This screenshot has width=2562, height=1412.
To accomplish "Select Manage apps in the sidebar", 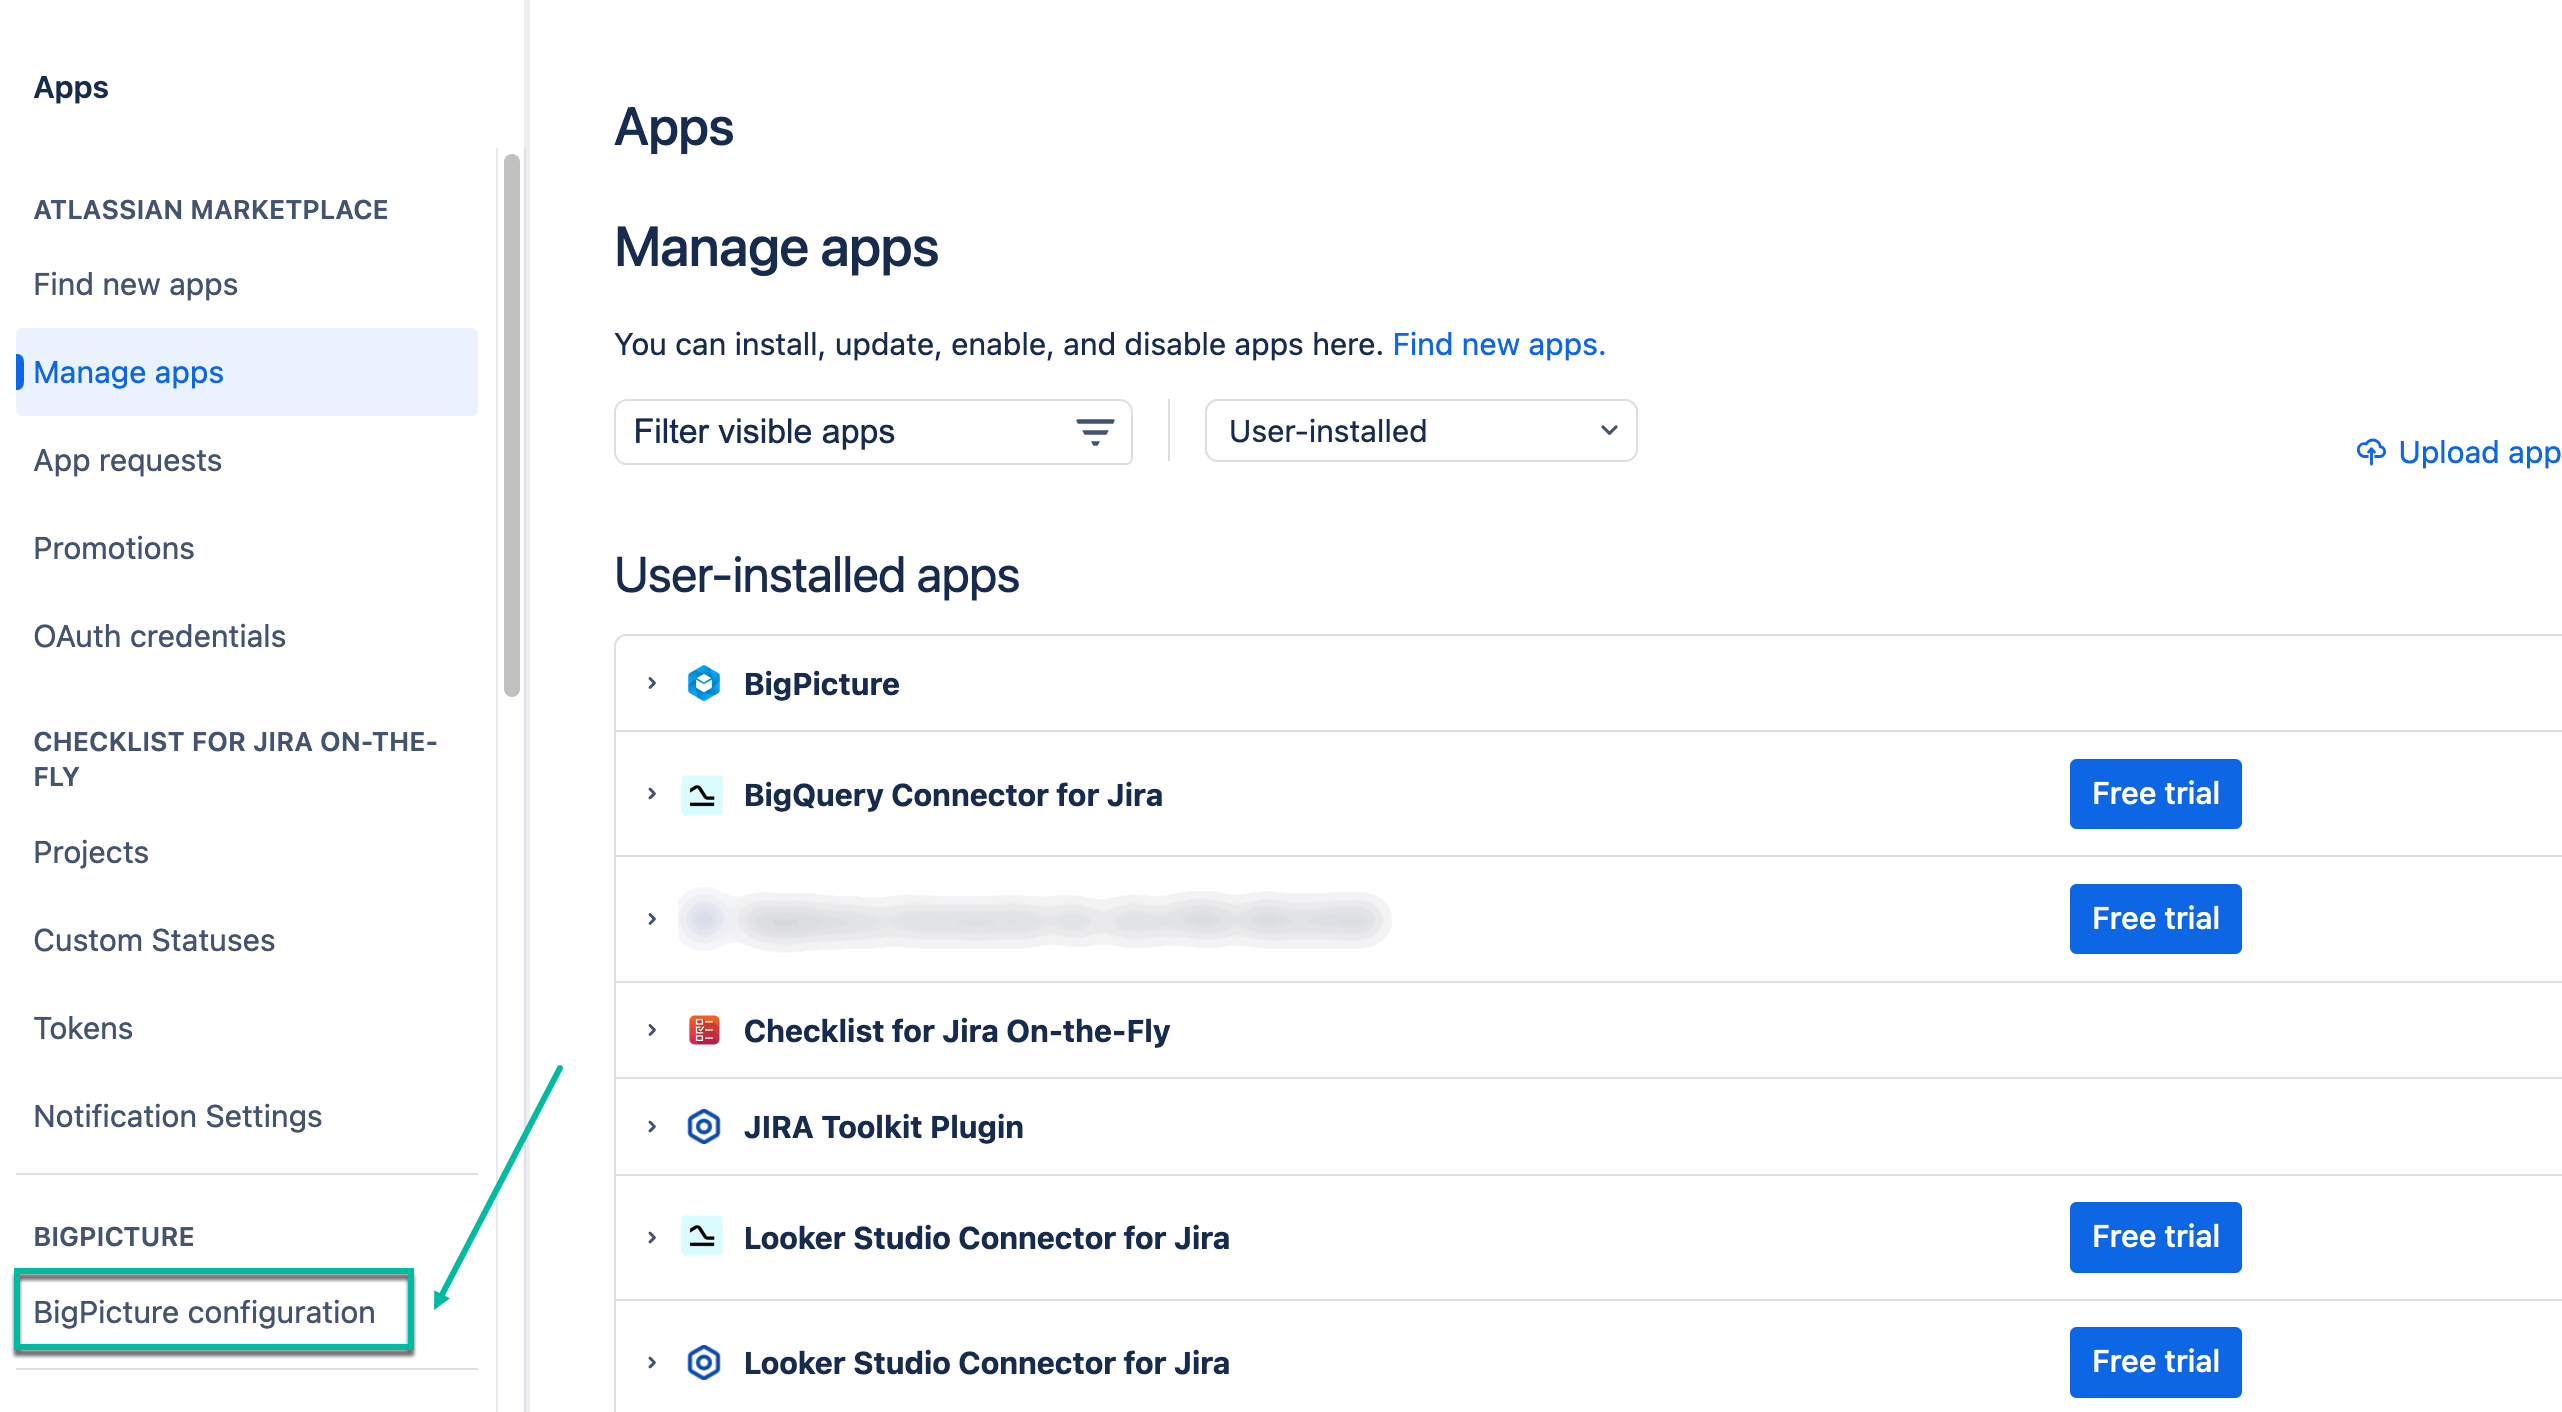I will (x=128, y=372).
